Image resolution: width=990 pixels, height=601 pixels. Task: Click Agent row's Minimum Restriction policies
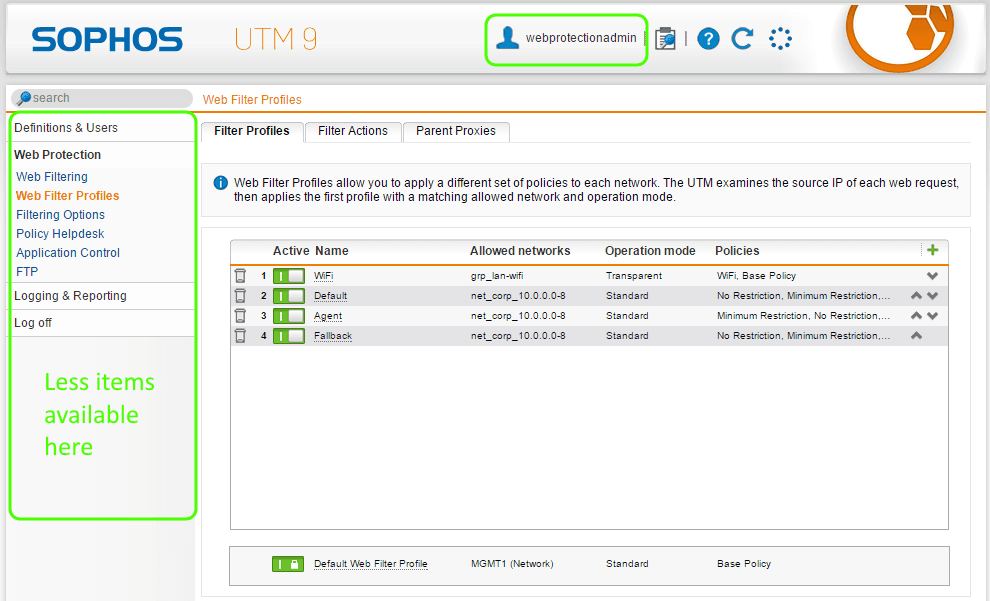pyautogui.click(x=803, y=316)
